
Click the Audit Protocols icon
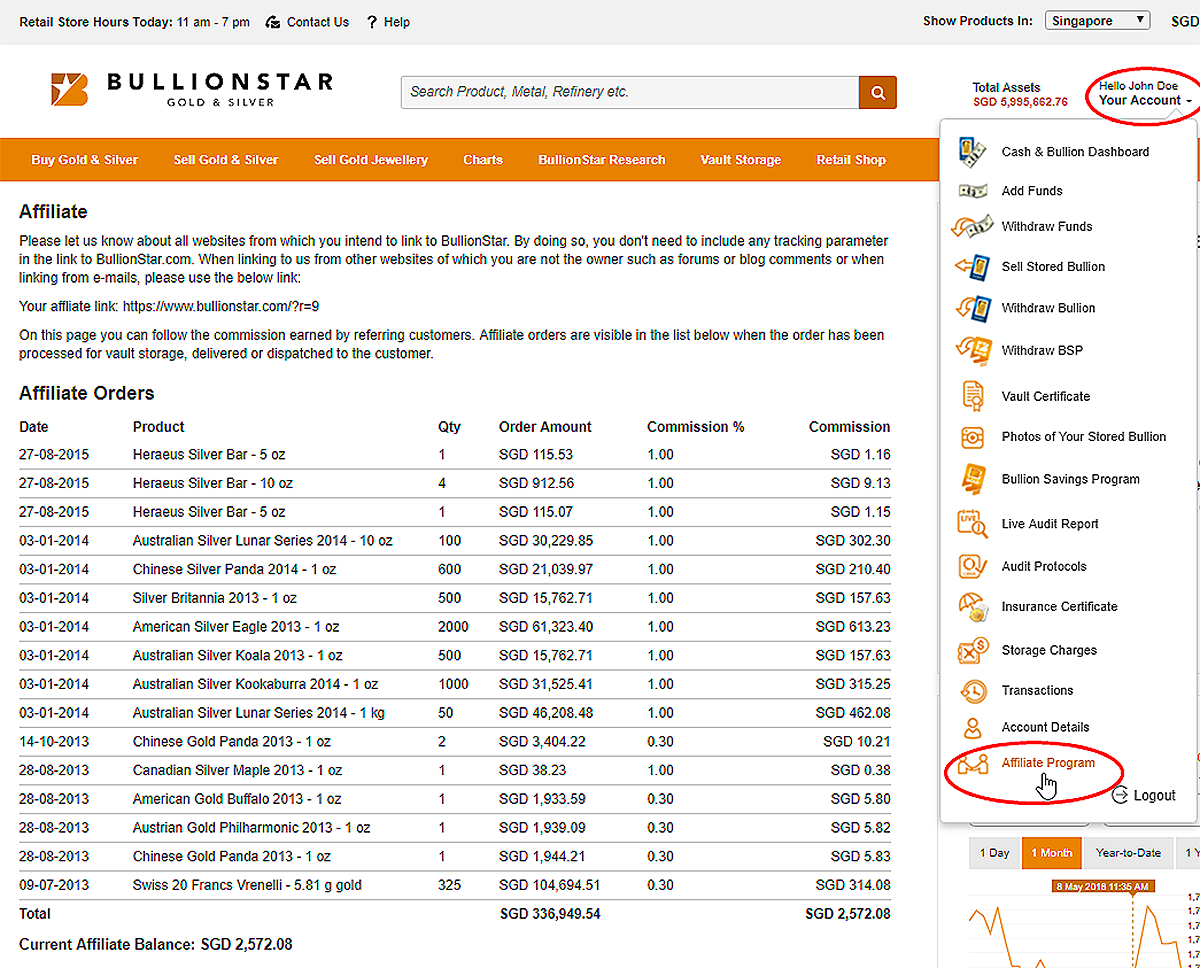(x=972, y=566)
